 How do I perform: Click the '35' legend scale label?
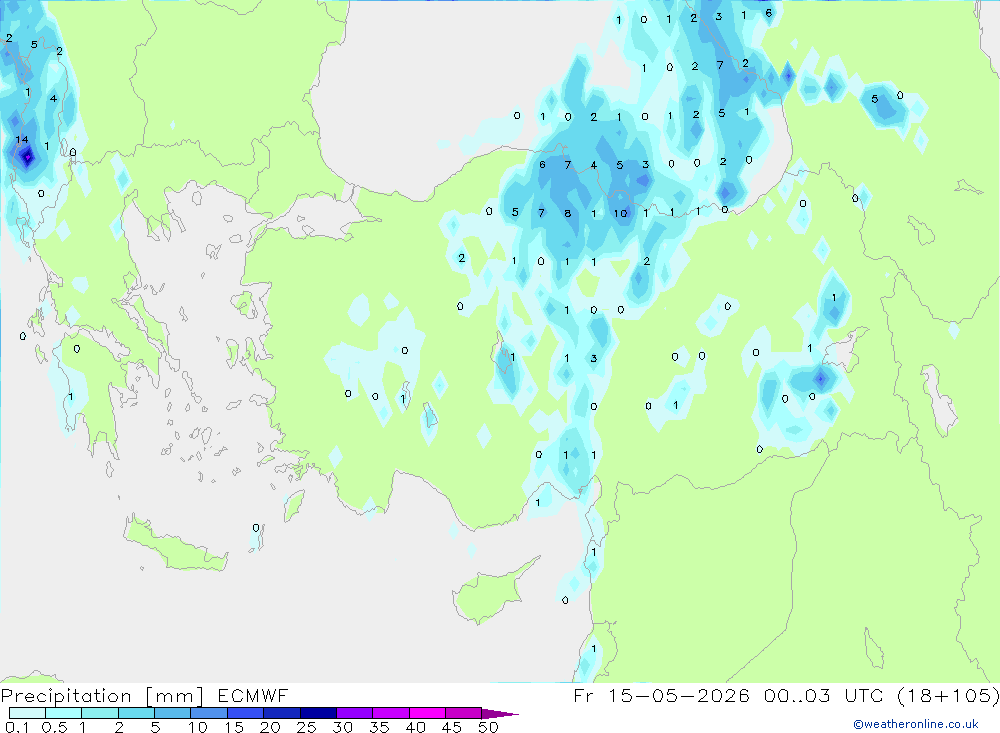click(379, 727)
